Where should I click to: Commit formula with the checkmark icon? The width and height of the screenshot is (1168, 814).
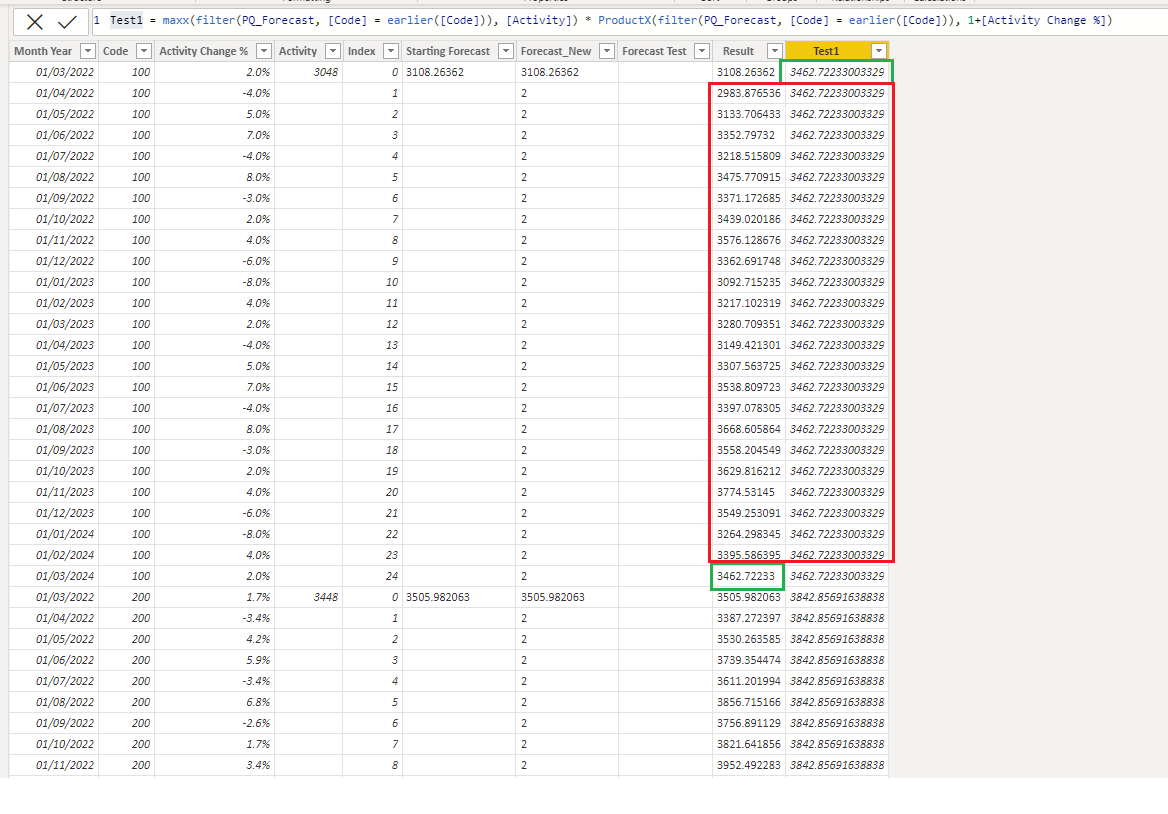[x=67, y=22]
